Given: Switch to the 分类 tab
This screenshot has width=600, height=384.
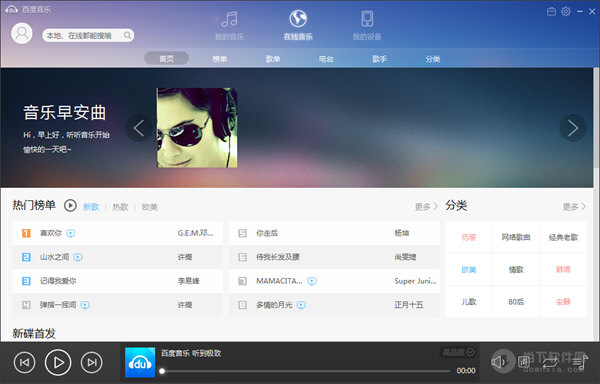Looking at the screenshot, I should pyautogui.click(x=433, y=59).
